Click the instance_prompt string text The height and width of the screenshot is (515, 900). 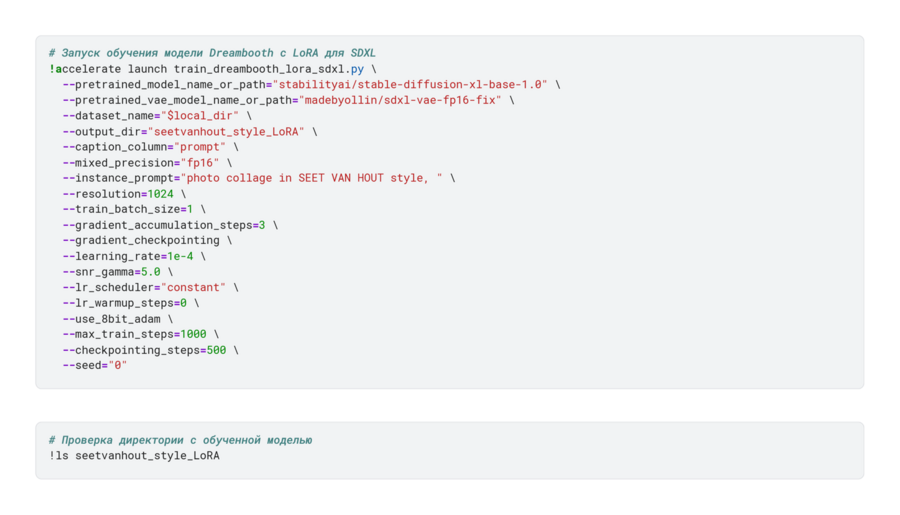coord(310,178)
